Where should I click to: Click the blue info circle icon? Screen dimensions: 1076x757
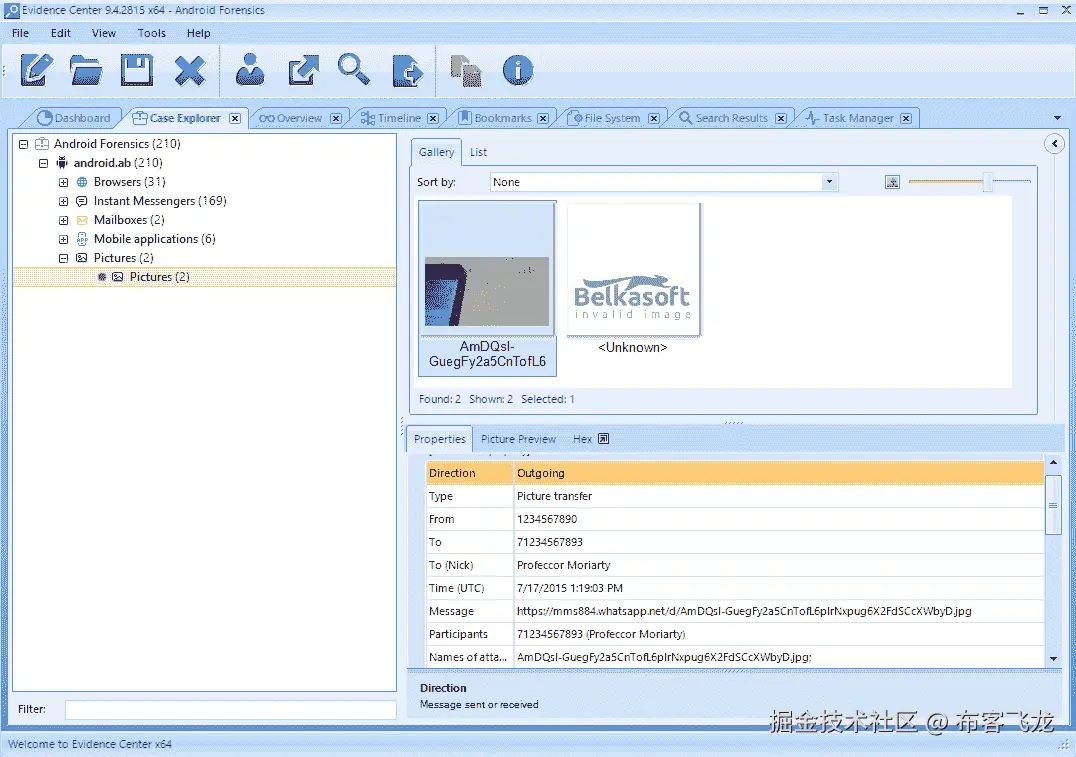point(517,70)
